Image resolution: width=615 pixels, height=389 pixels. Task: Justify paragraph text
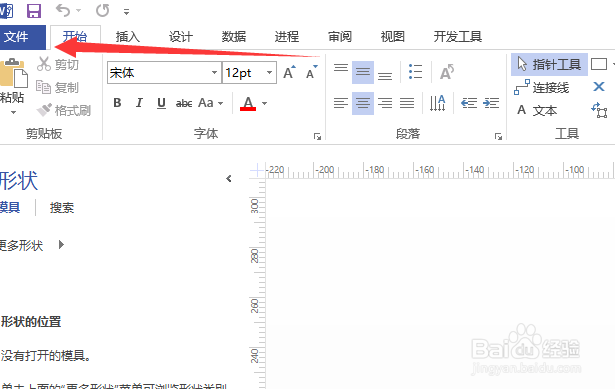pos(407,103)
